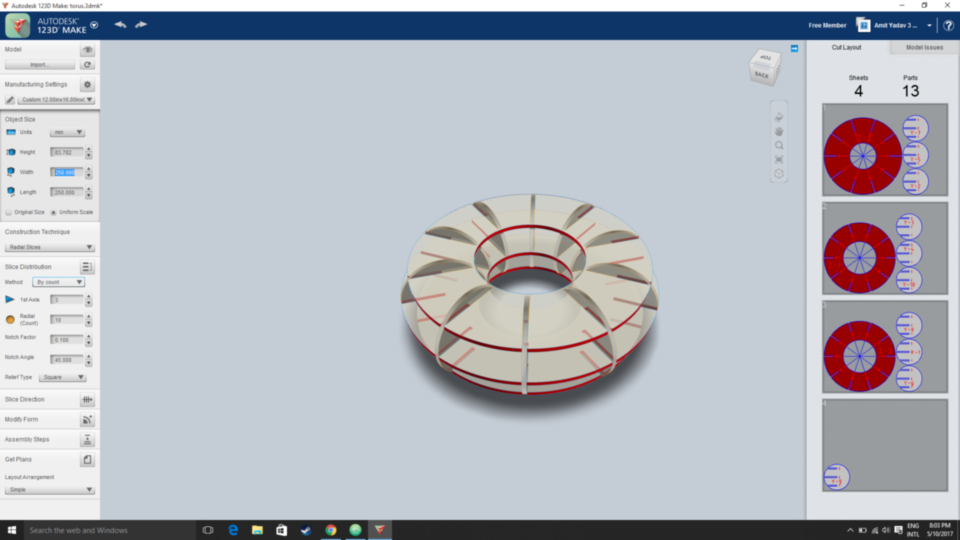The image size is (960, 540).
Task: Open Google Chrome from taskbar
Action: (331, 530)
